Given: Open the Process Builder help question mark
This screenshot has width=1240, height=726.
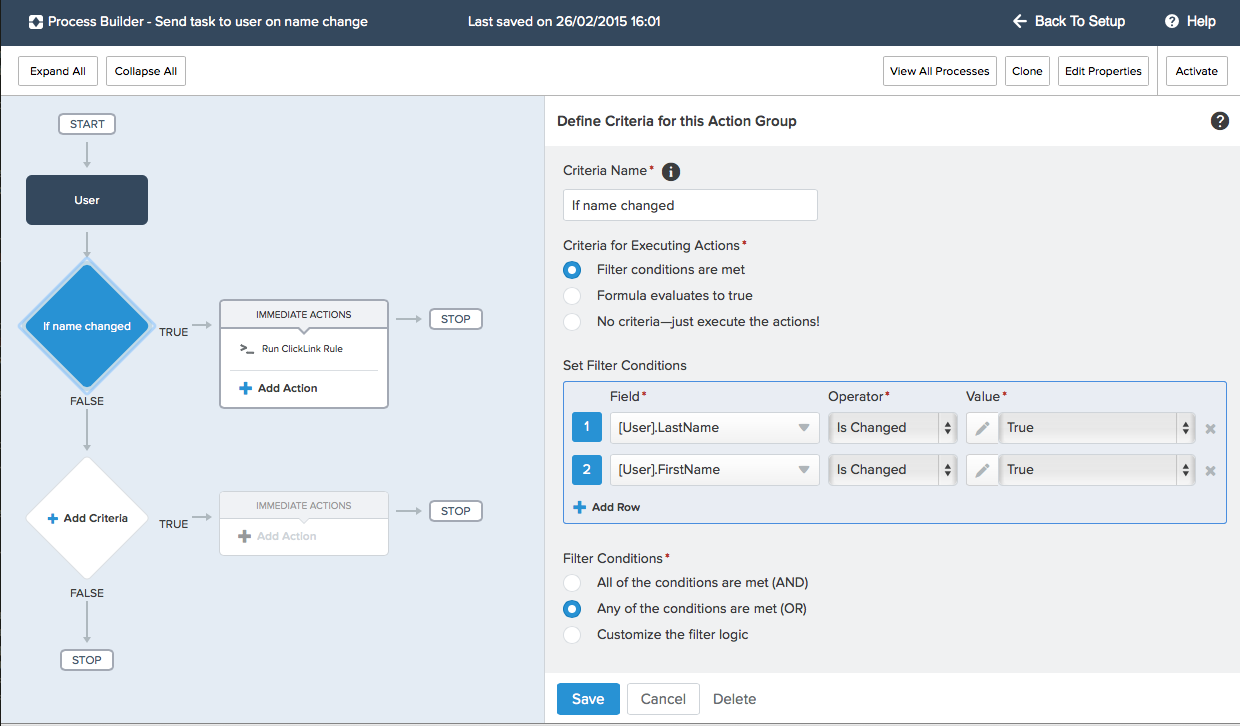Looking at the screenshot, I should click(1219, 120).
